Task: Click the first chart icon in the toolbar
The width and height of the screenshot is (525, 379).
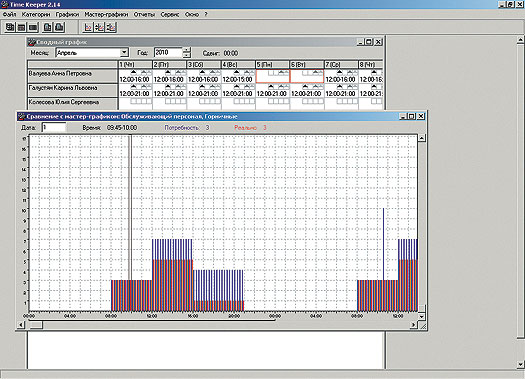Action: coord(88,27)
